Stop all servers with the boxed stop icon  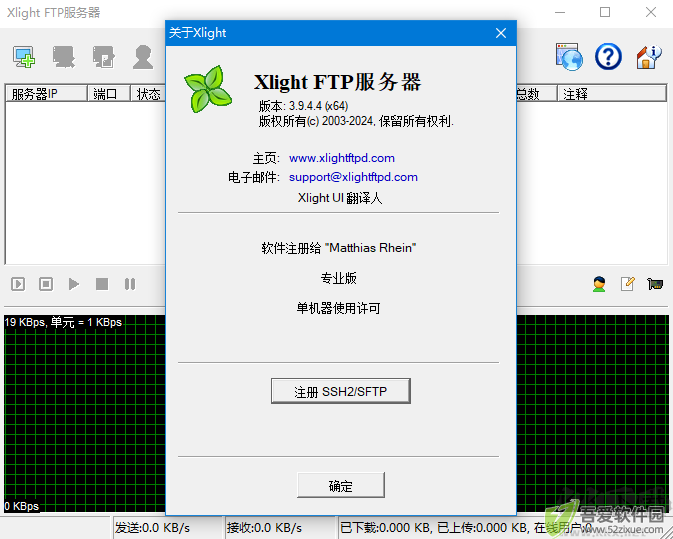[x=46, y=284]
